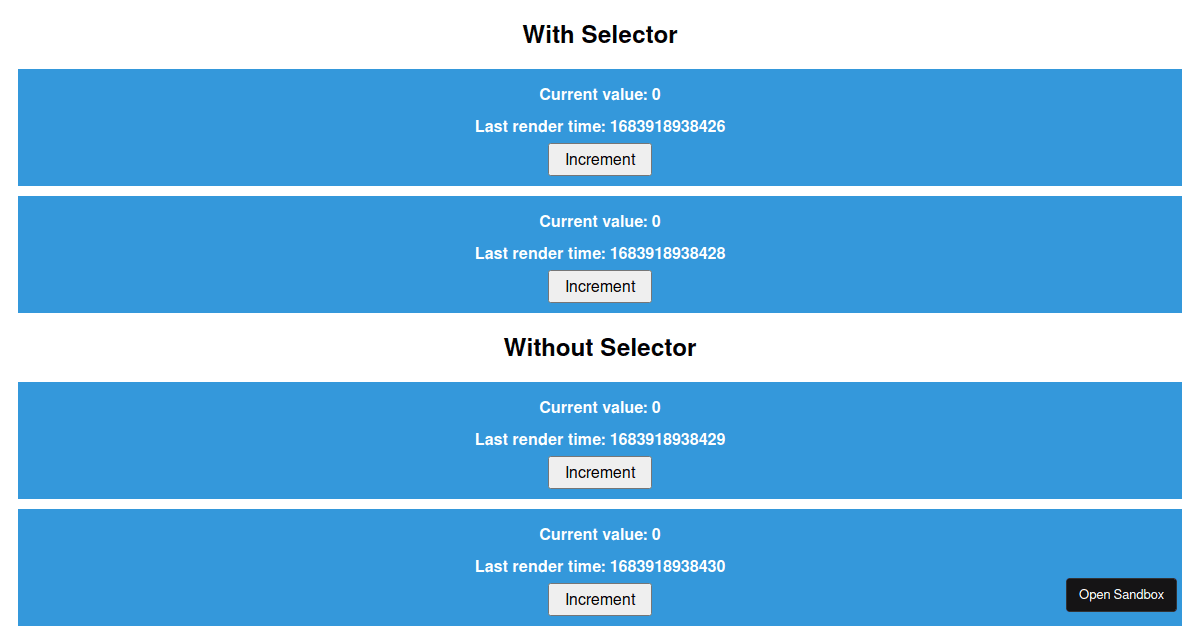The height and width of the screenshot is (630, 1200).
Task: Click white gap between the two With Selector panels
Action: pos(600,191)
